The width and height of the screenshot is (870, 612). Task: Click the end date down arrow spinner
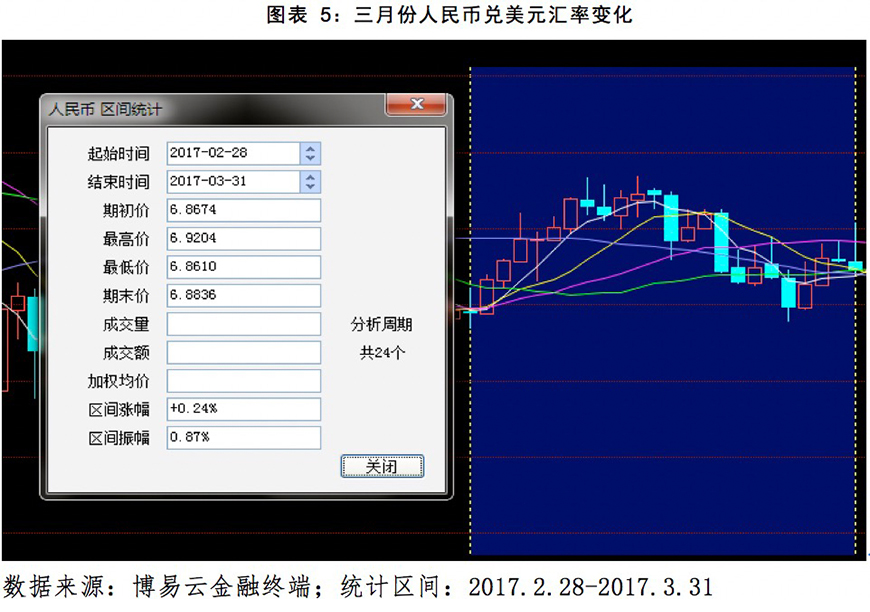point(311,187)
